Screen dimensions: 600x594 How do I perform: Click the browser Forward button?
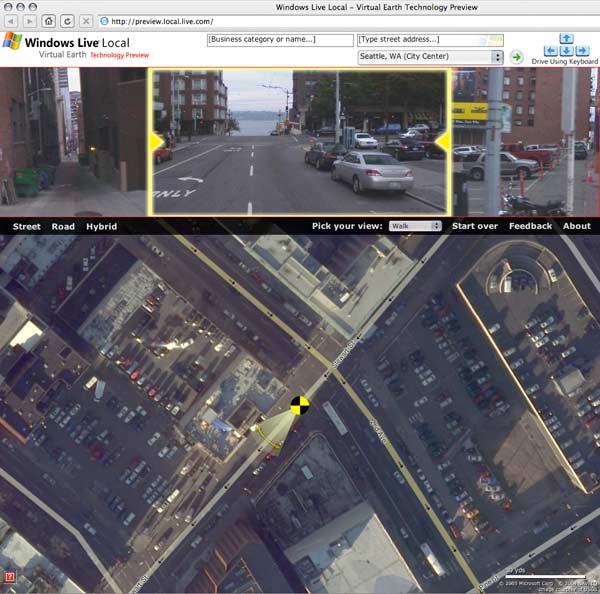pos(29,20)
